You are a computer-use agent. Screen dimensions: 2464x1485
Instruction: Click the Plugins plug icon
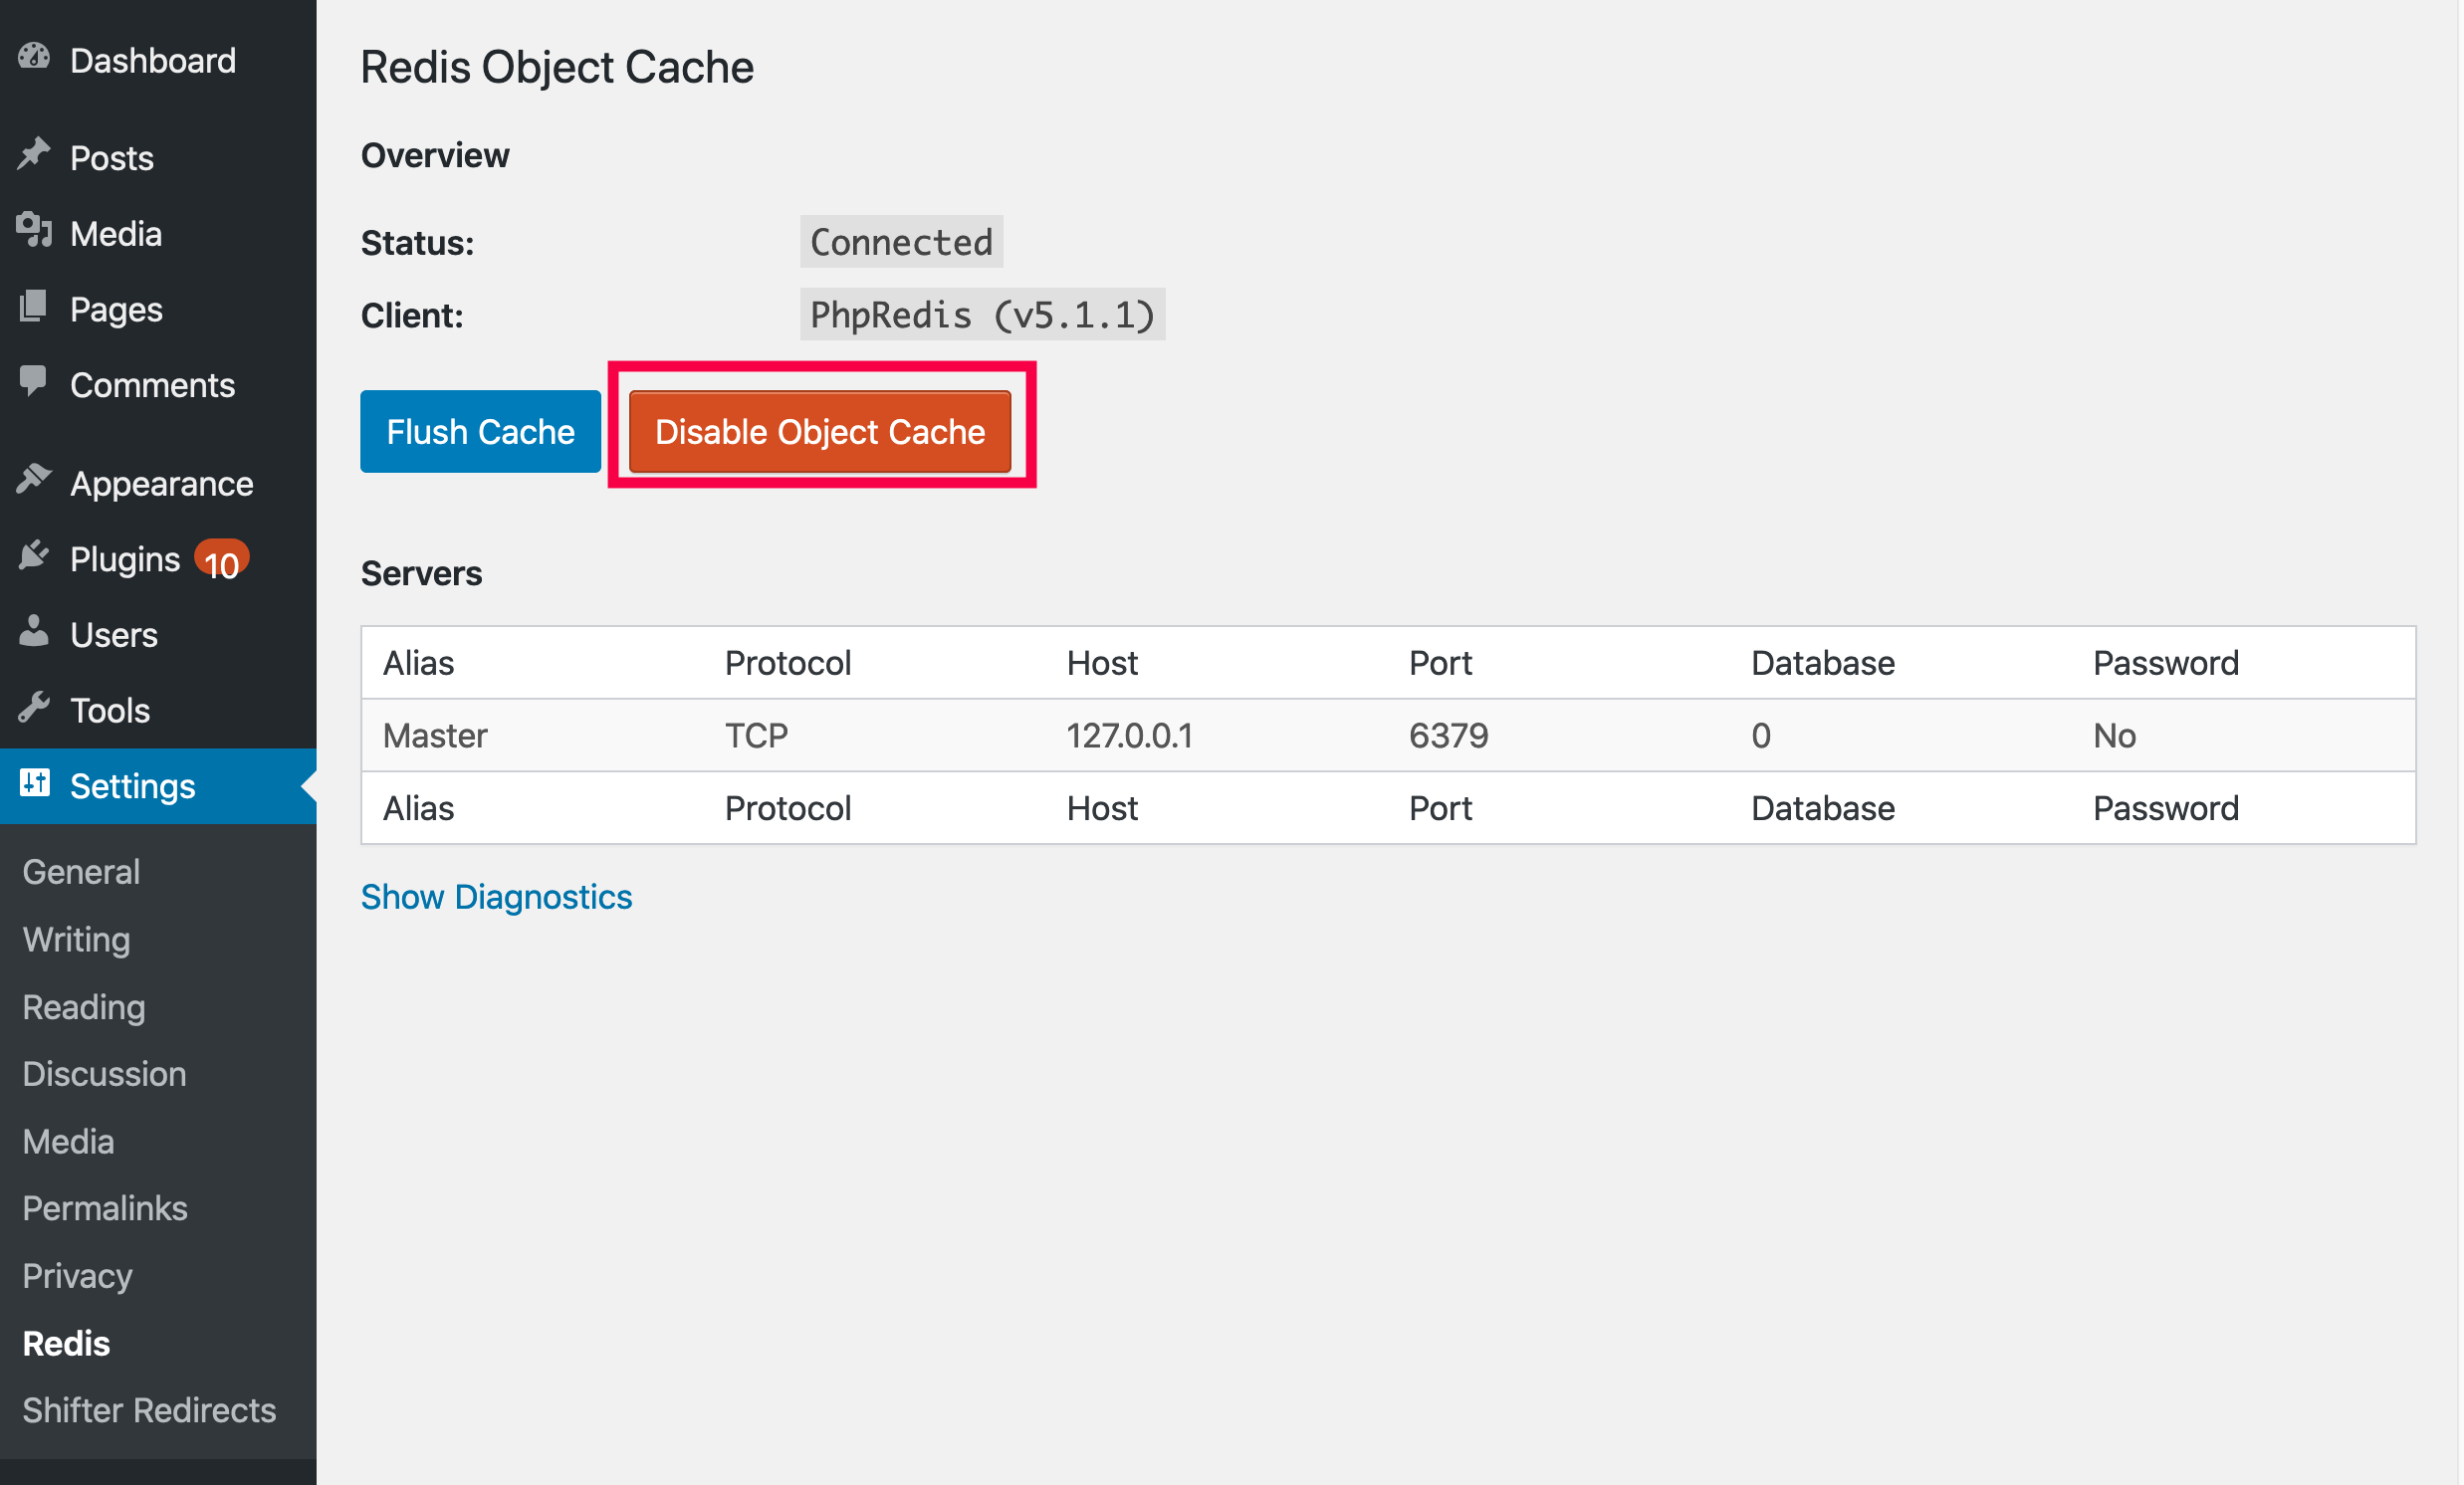coord(34,556)
